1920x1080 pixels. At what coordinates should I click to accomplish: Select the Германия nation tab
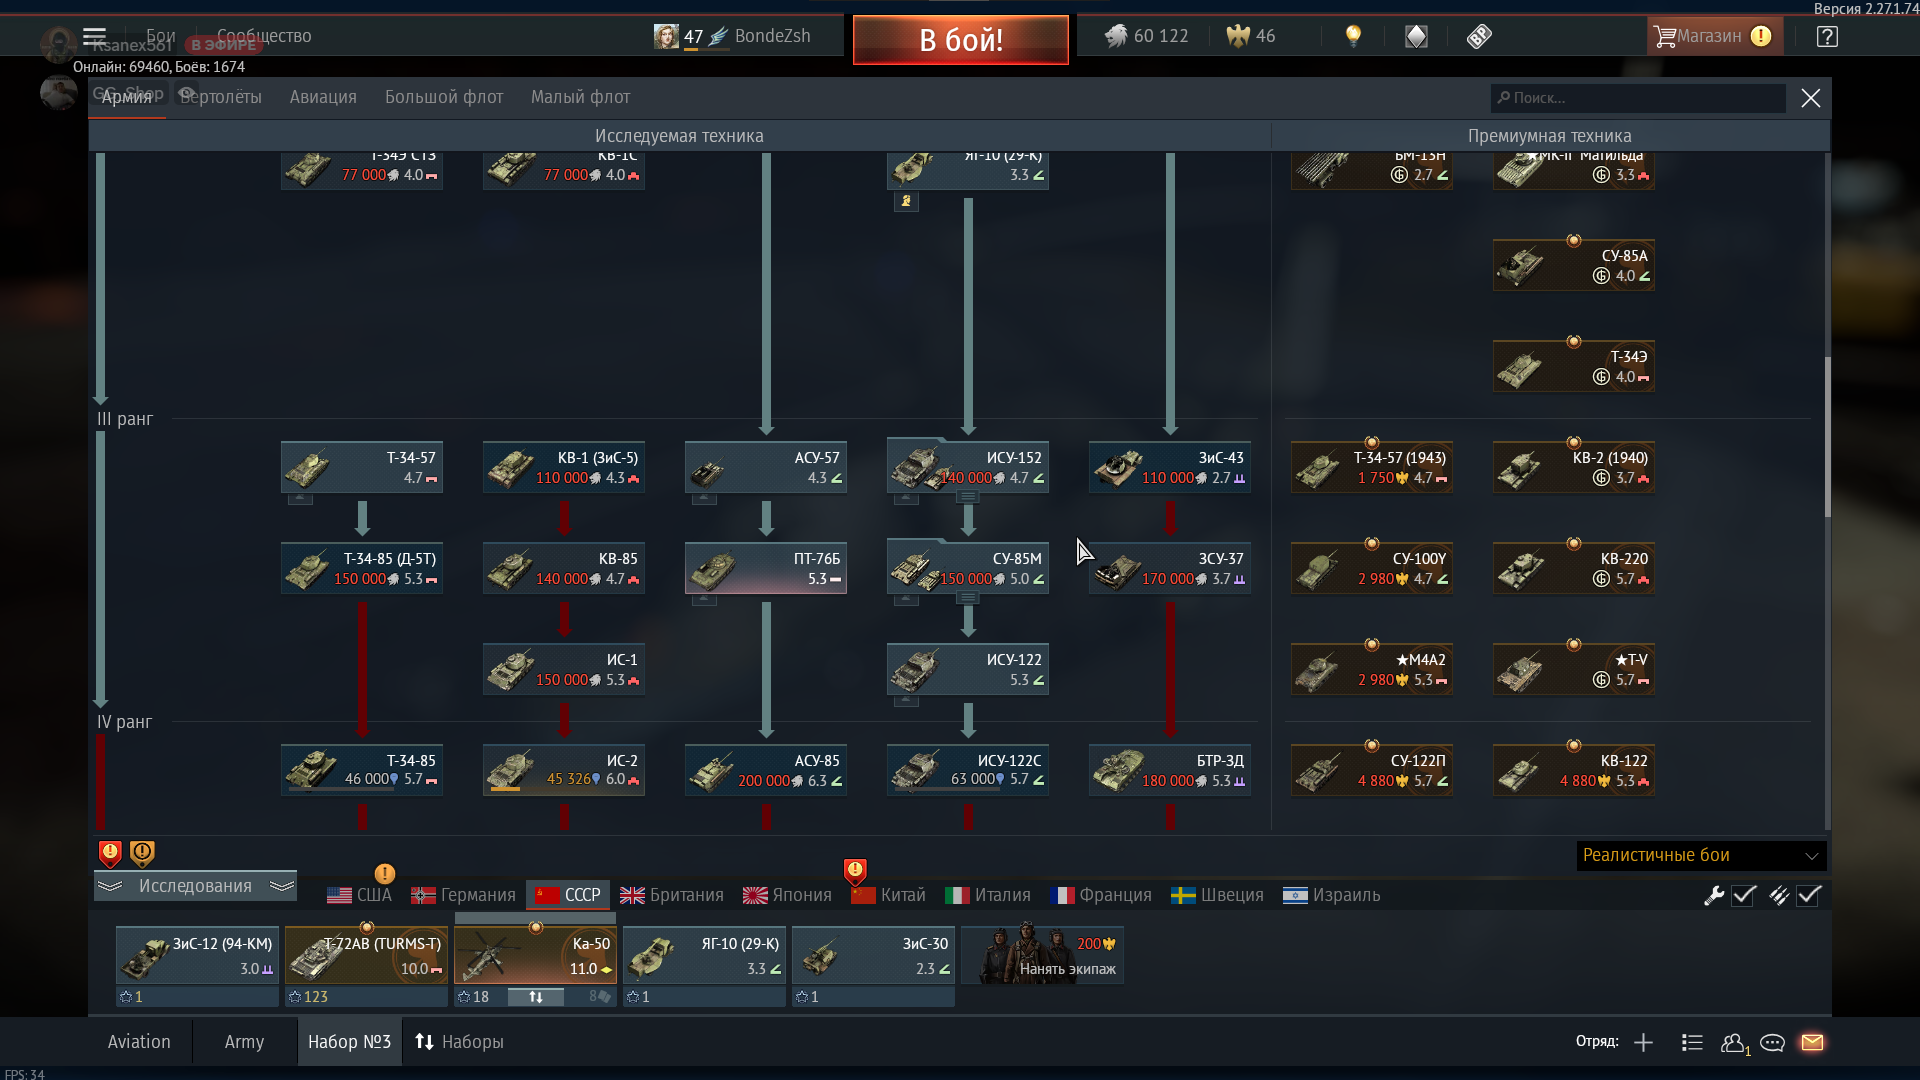pyautogui.click(x=464, y=895)
